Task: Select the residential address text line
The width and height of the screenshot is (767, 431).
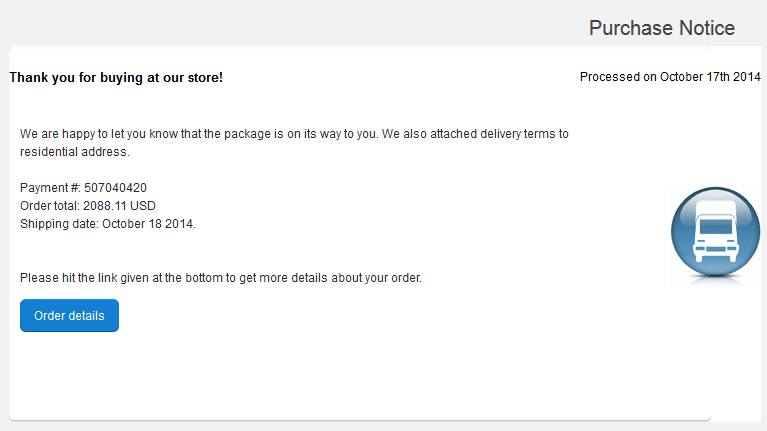Action: click(75, 152)
